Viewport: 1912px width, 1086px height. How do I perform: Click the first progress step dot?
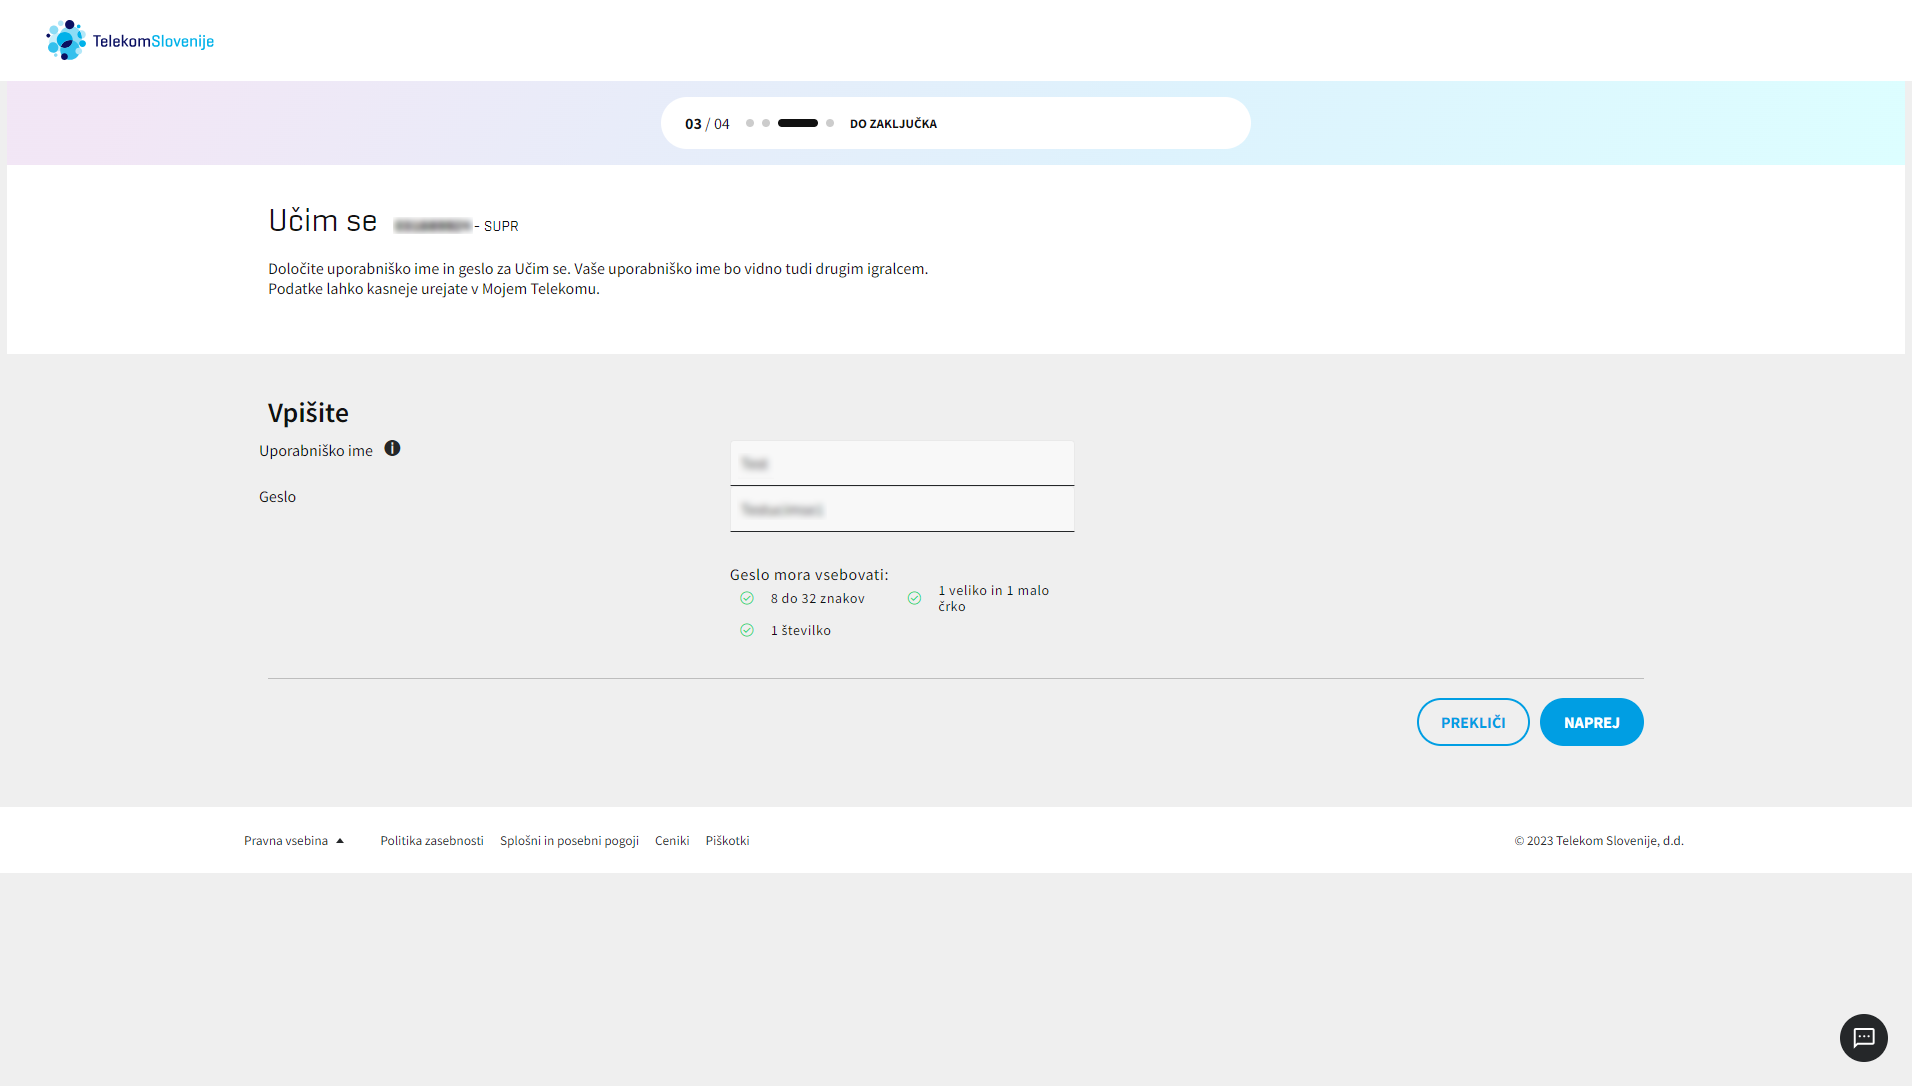point(750,123)
